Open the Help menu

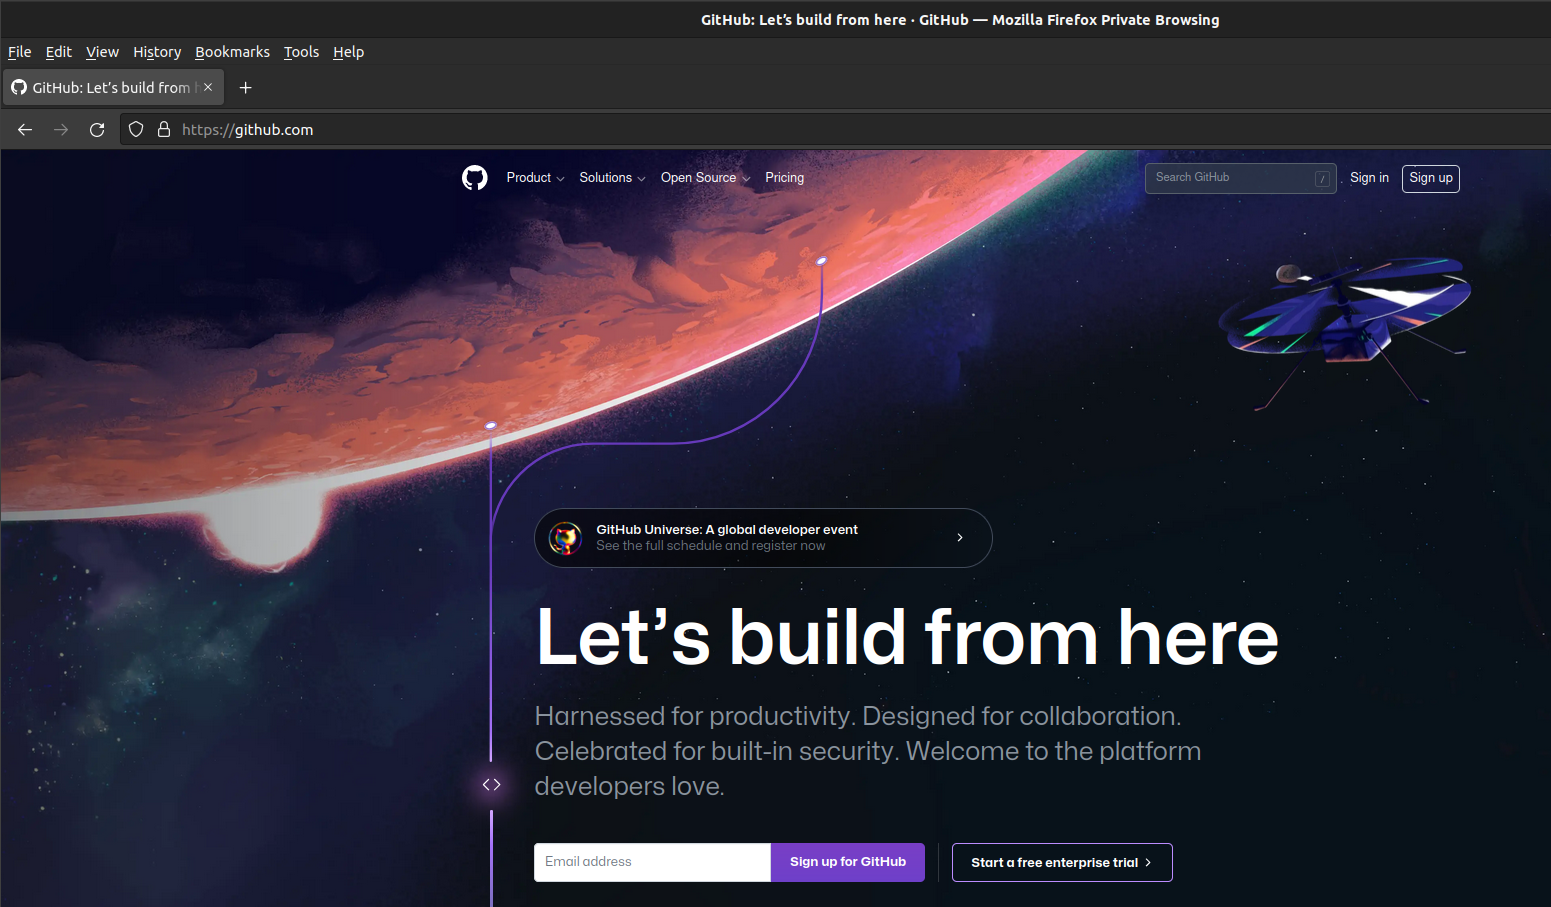[348, 52]
